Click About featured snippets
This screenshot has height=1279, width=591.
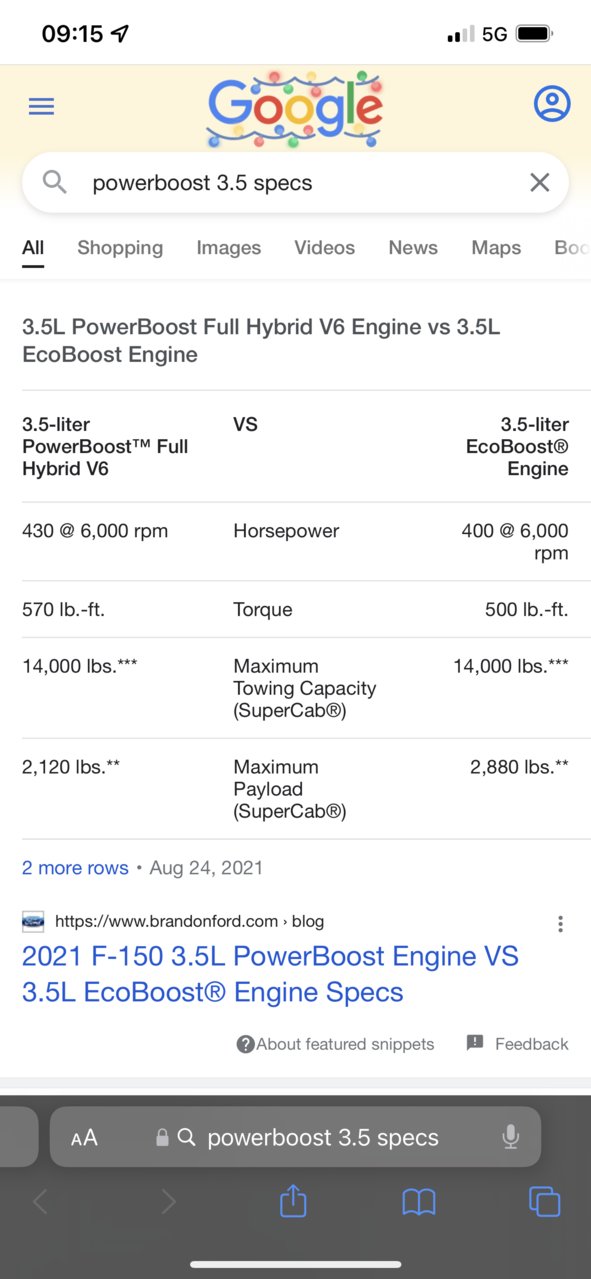pos(335,1044)
